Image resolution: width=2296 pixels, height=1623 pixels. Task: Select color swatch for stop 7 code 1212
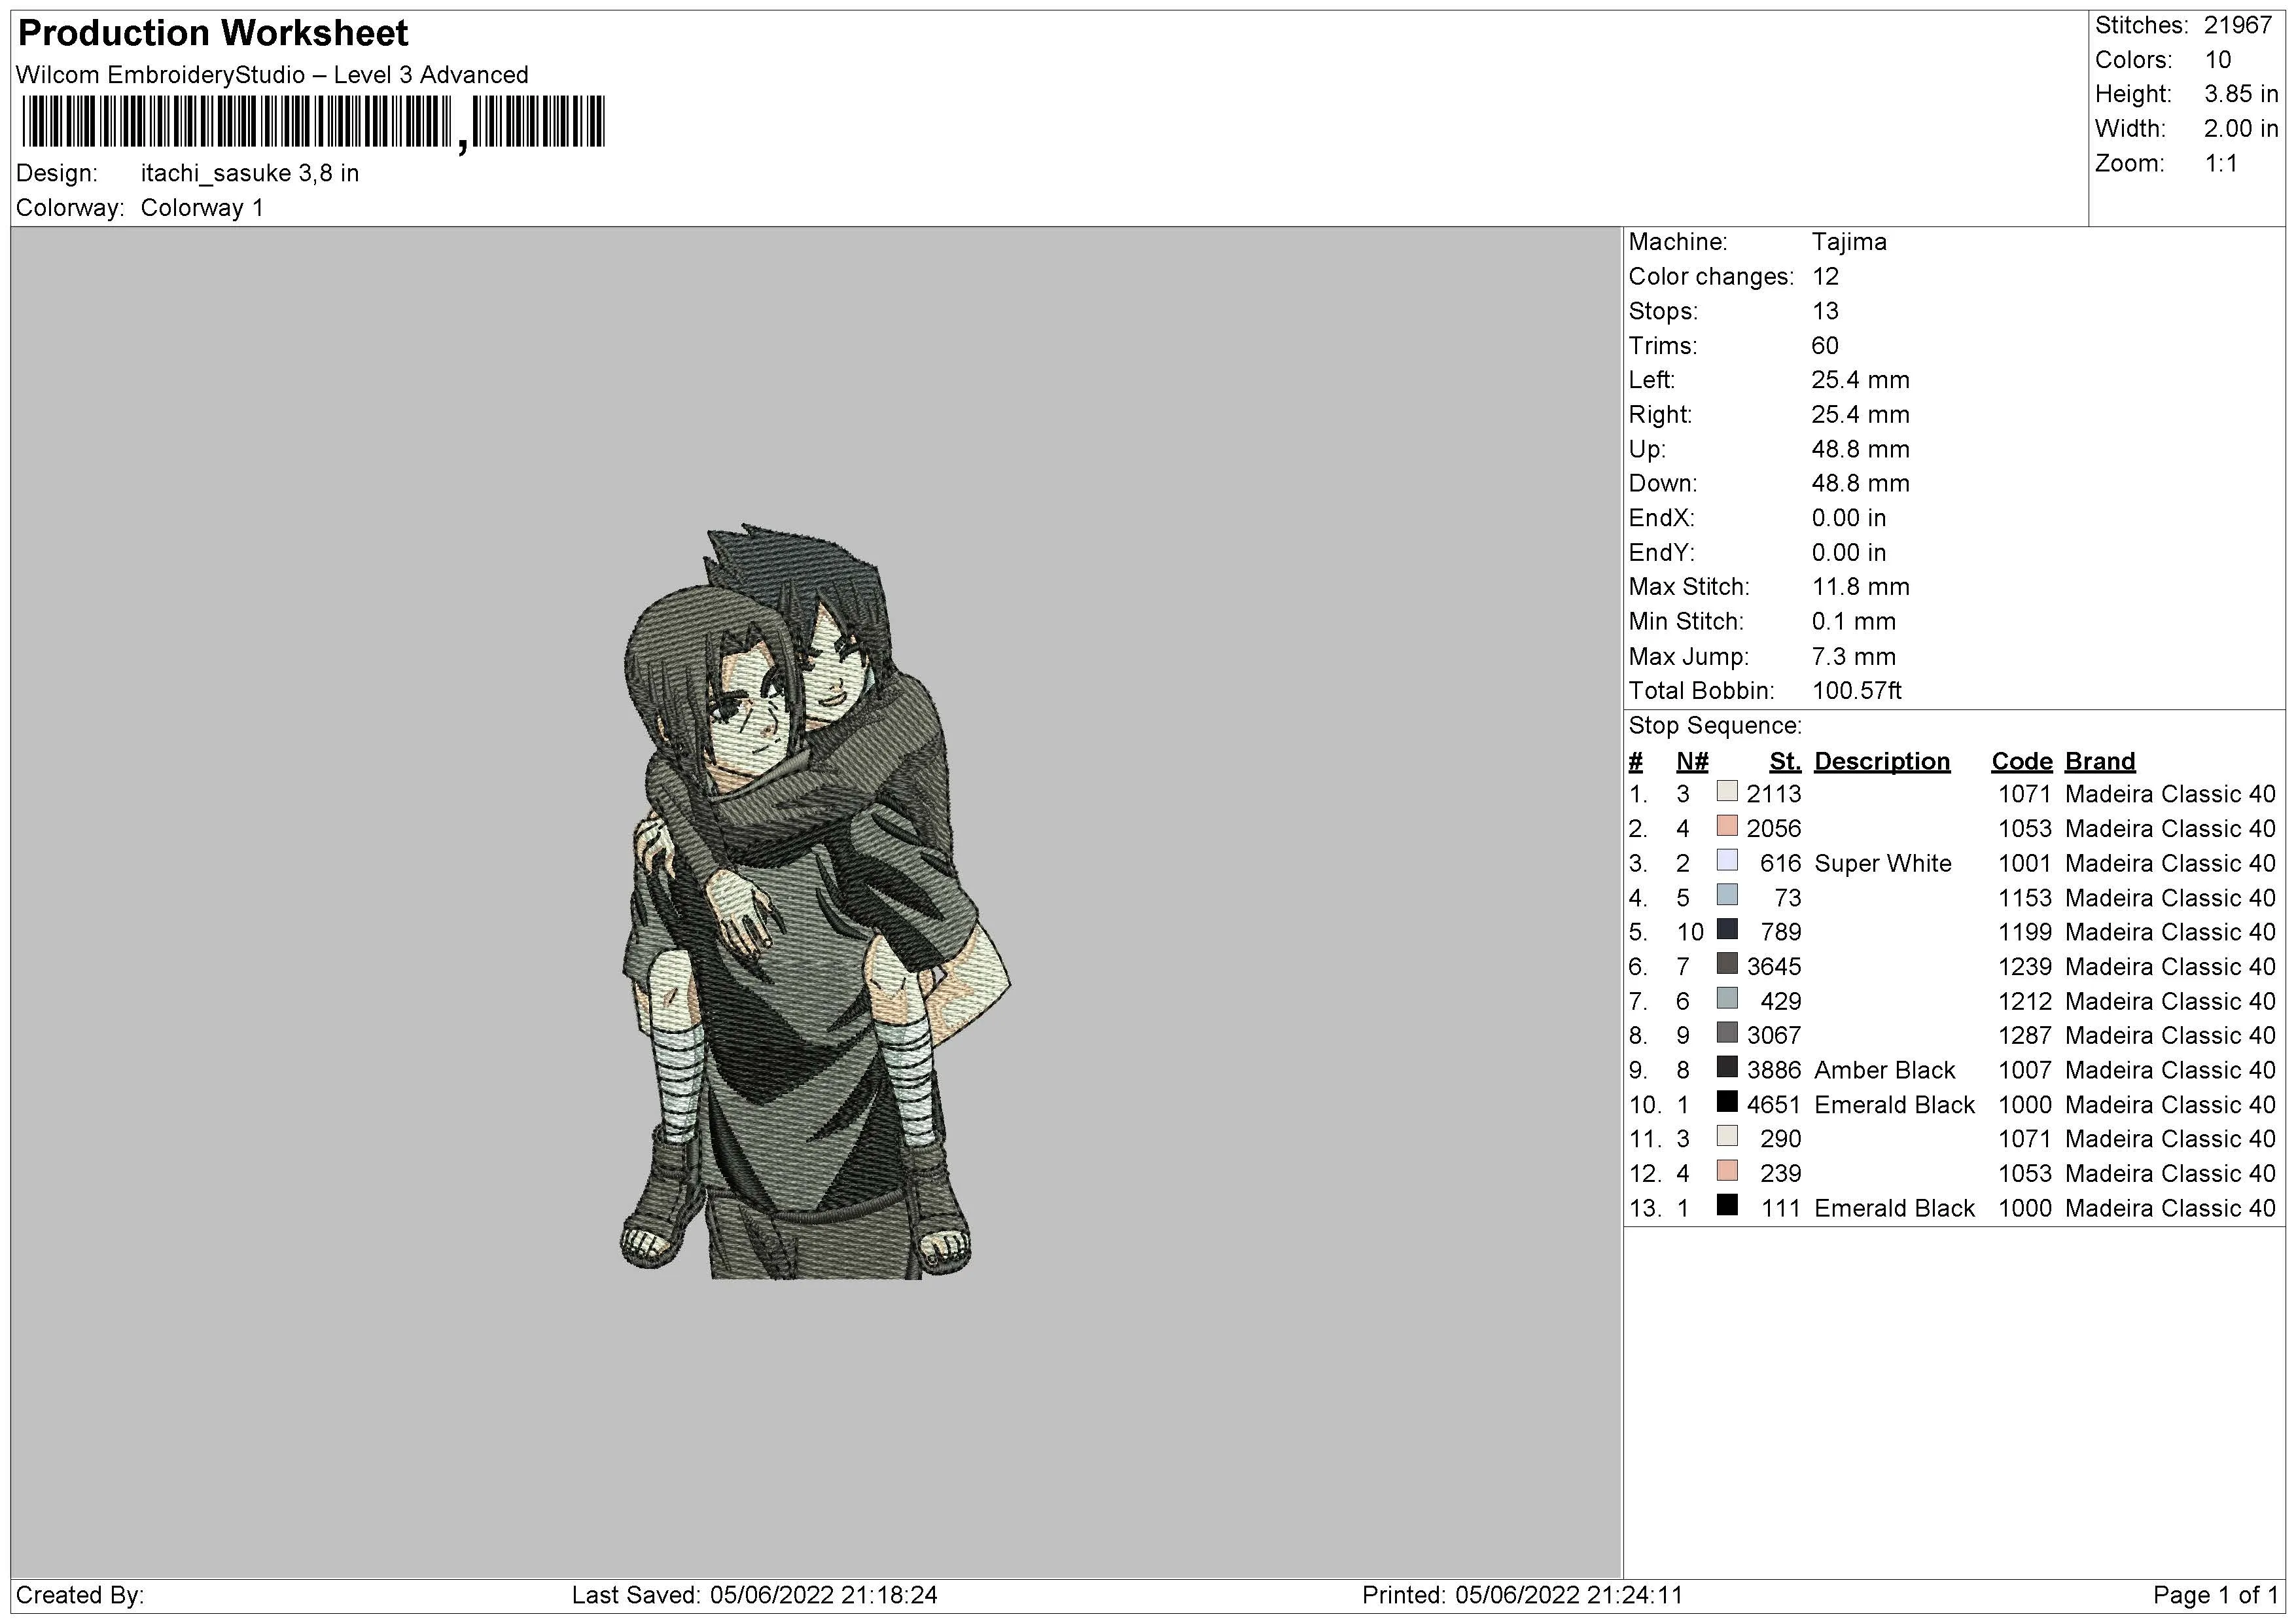pyautogui.click(x=1727, y=999)
